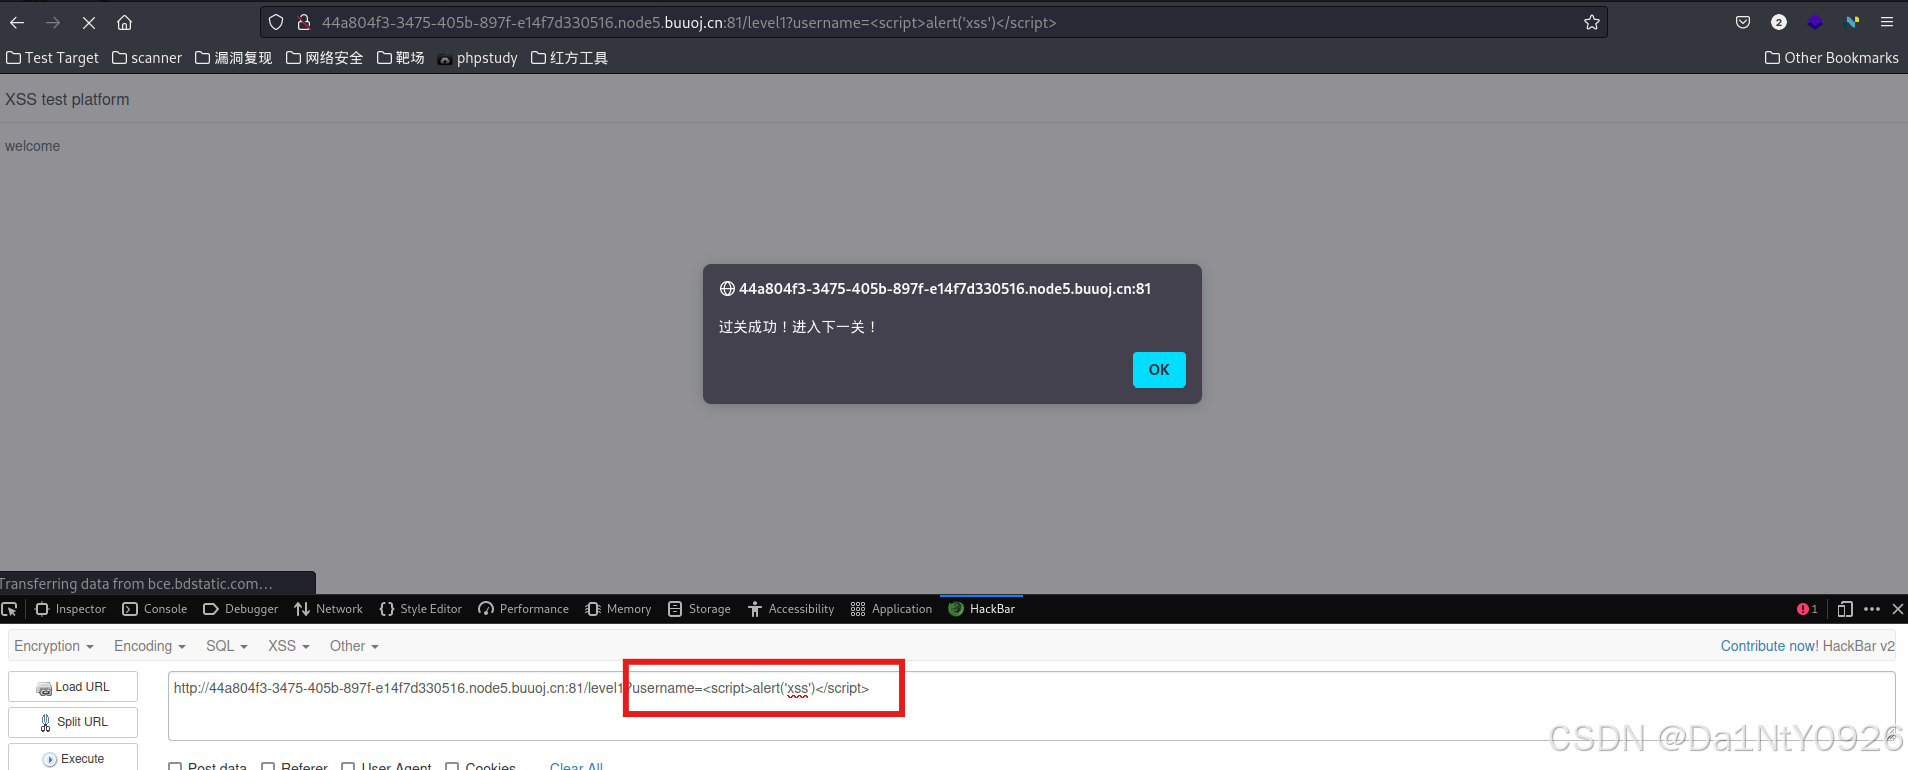Click the browser forward arrow
The height and width of the screenshot is (770, 1908).
tap(53, 22)
